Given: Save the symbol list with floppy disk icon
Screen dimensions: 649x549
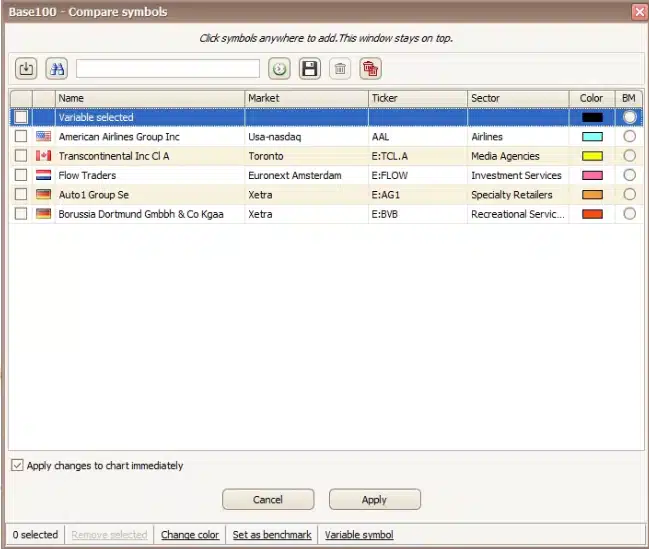Looking at the screenshot, I should 310,68.
